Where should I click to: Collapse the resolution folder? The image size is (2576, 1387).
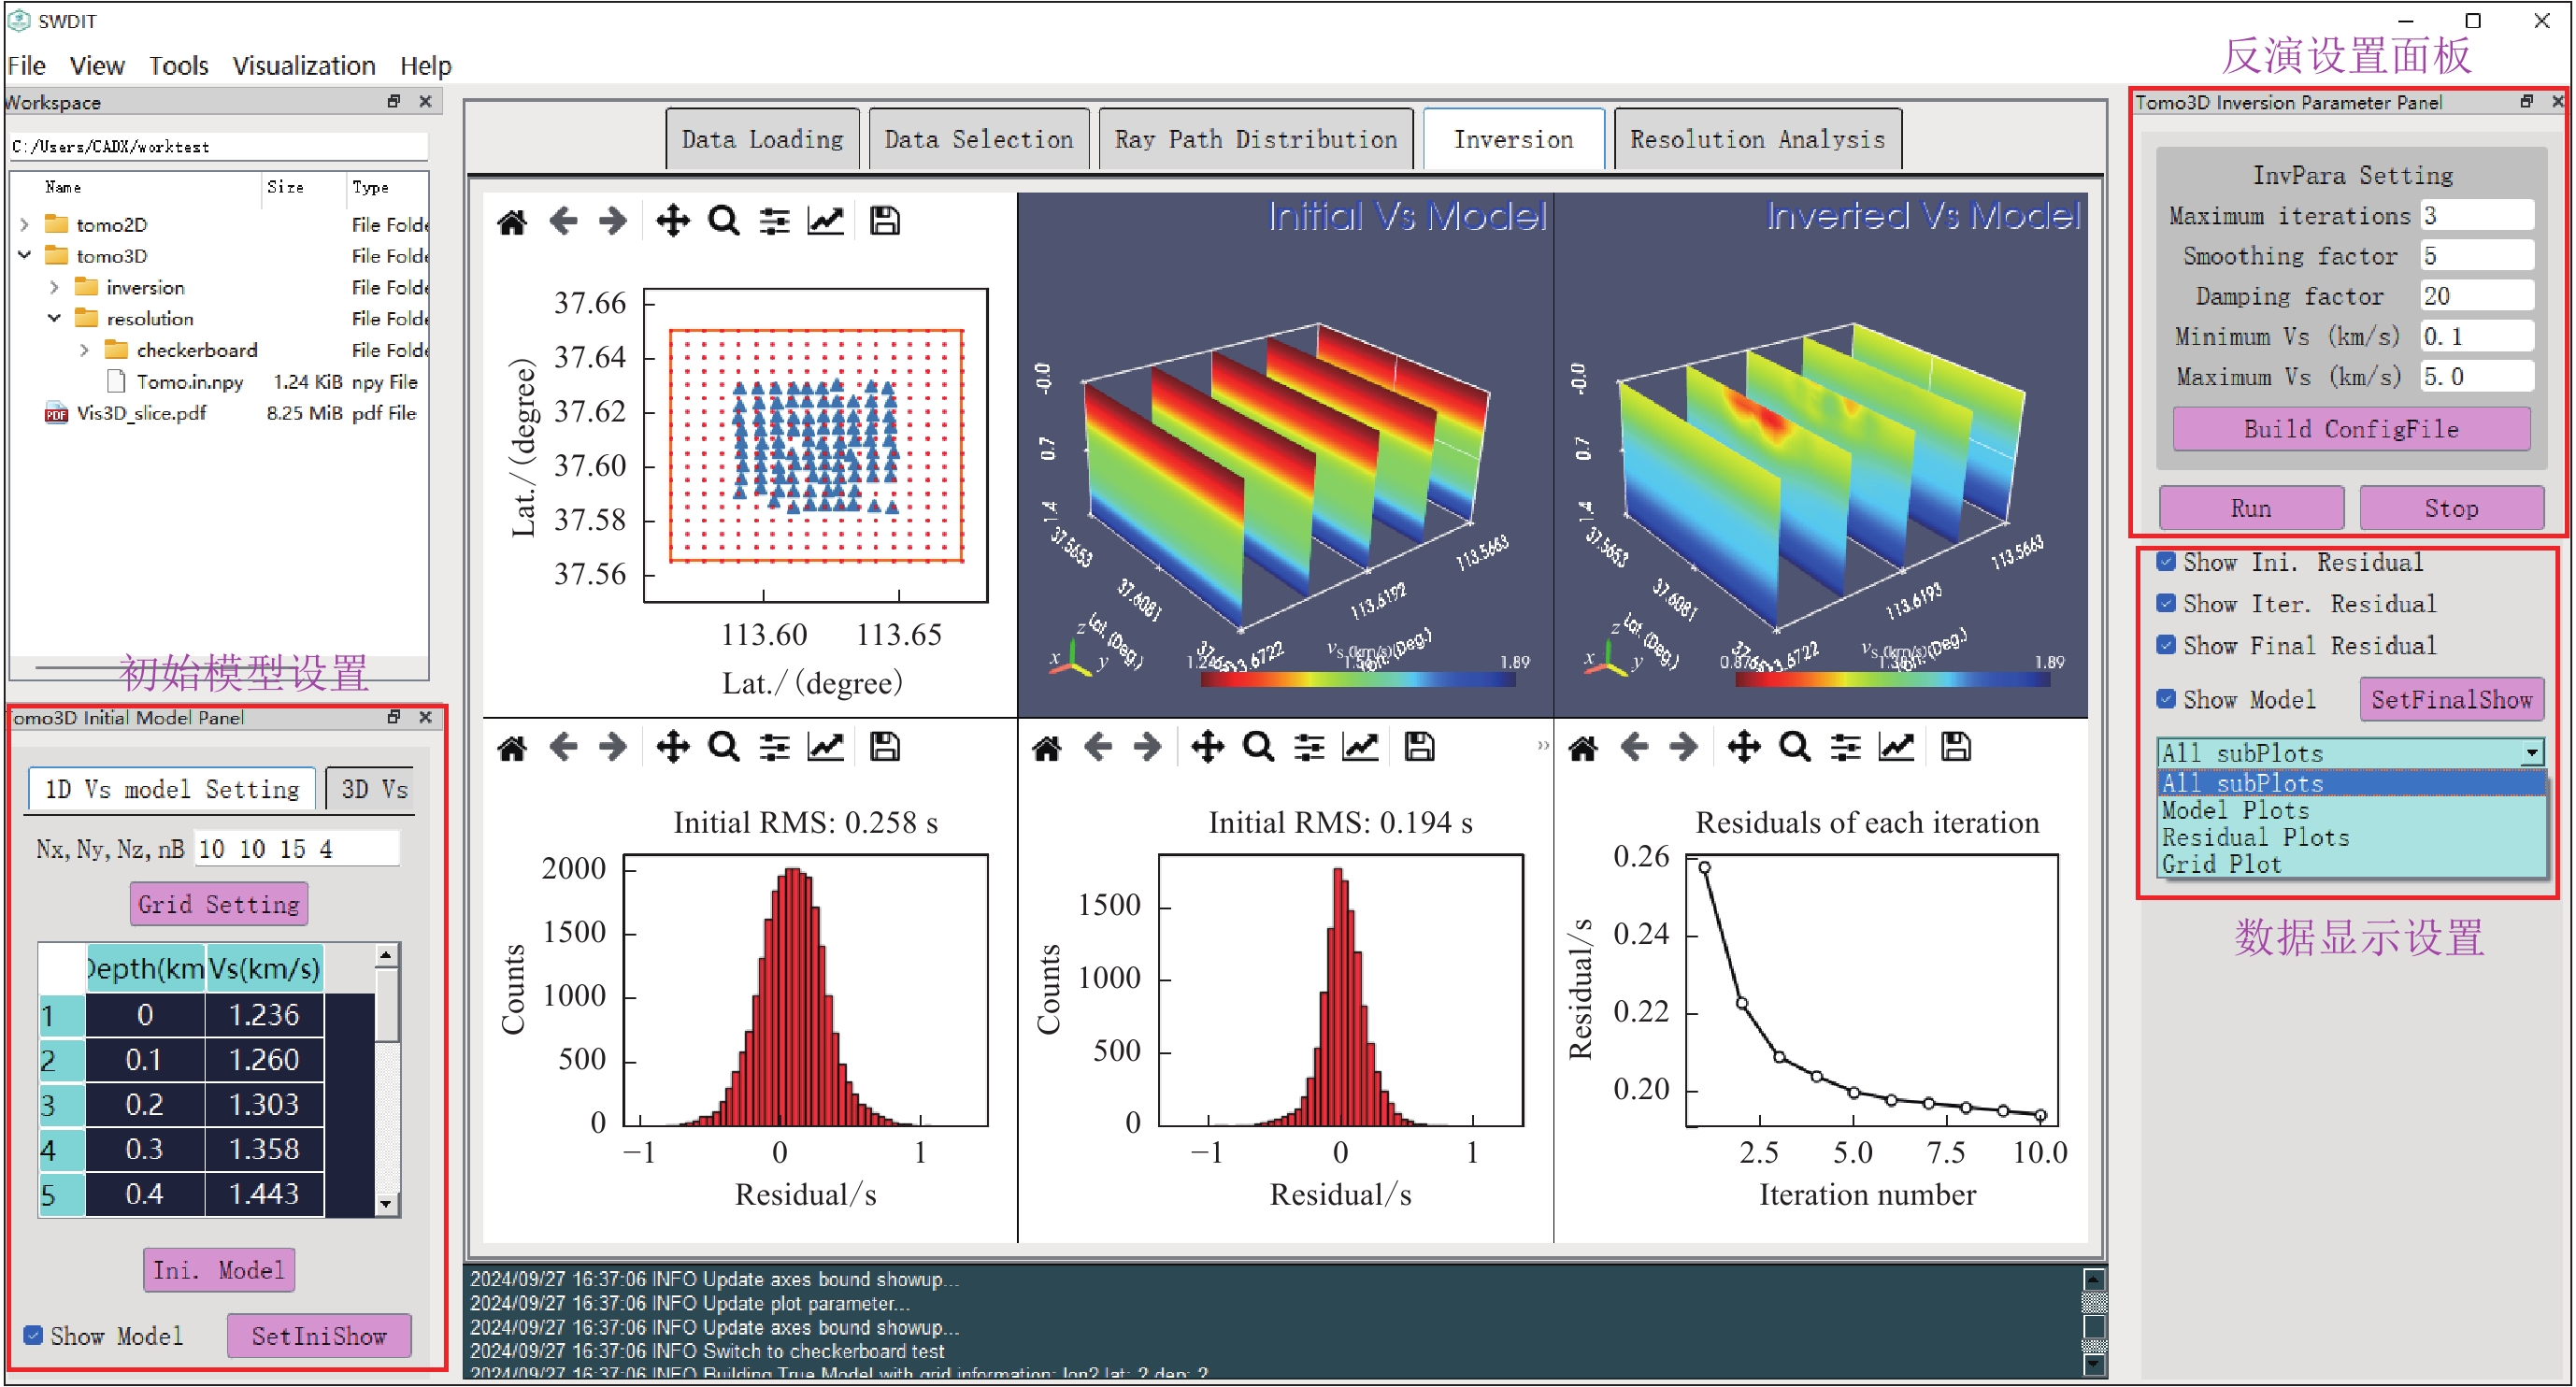click(x=54, y=318)
